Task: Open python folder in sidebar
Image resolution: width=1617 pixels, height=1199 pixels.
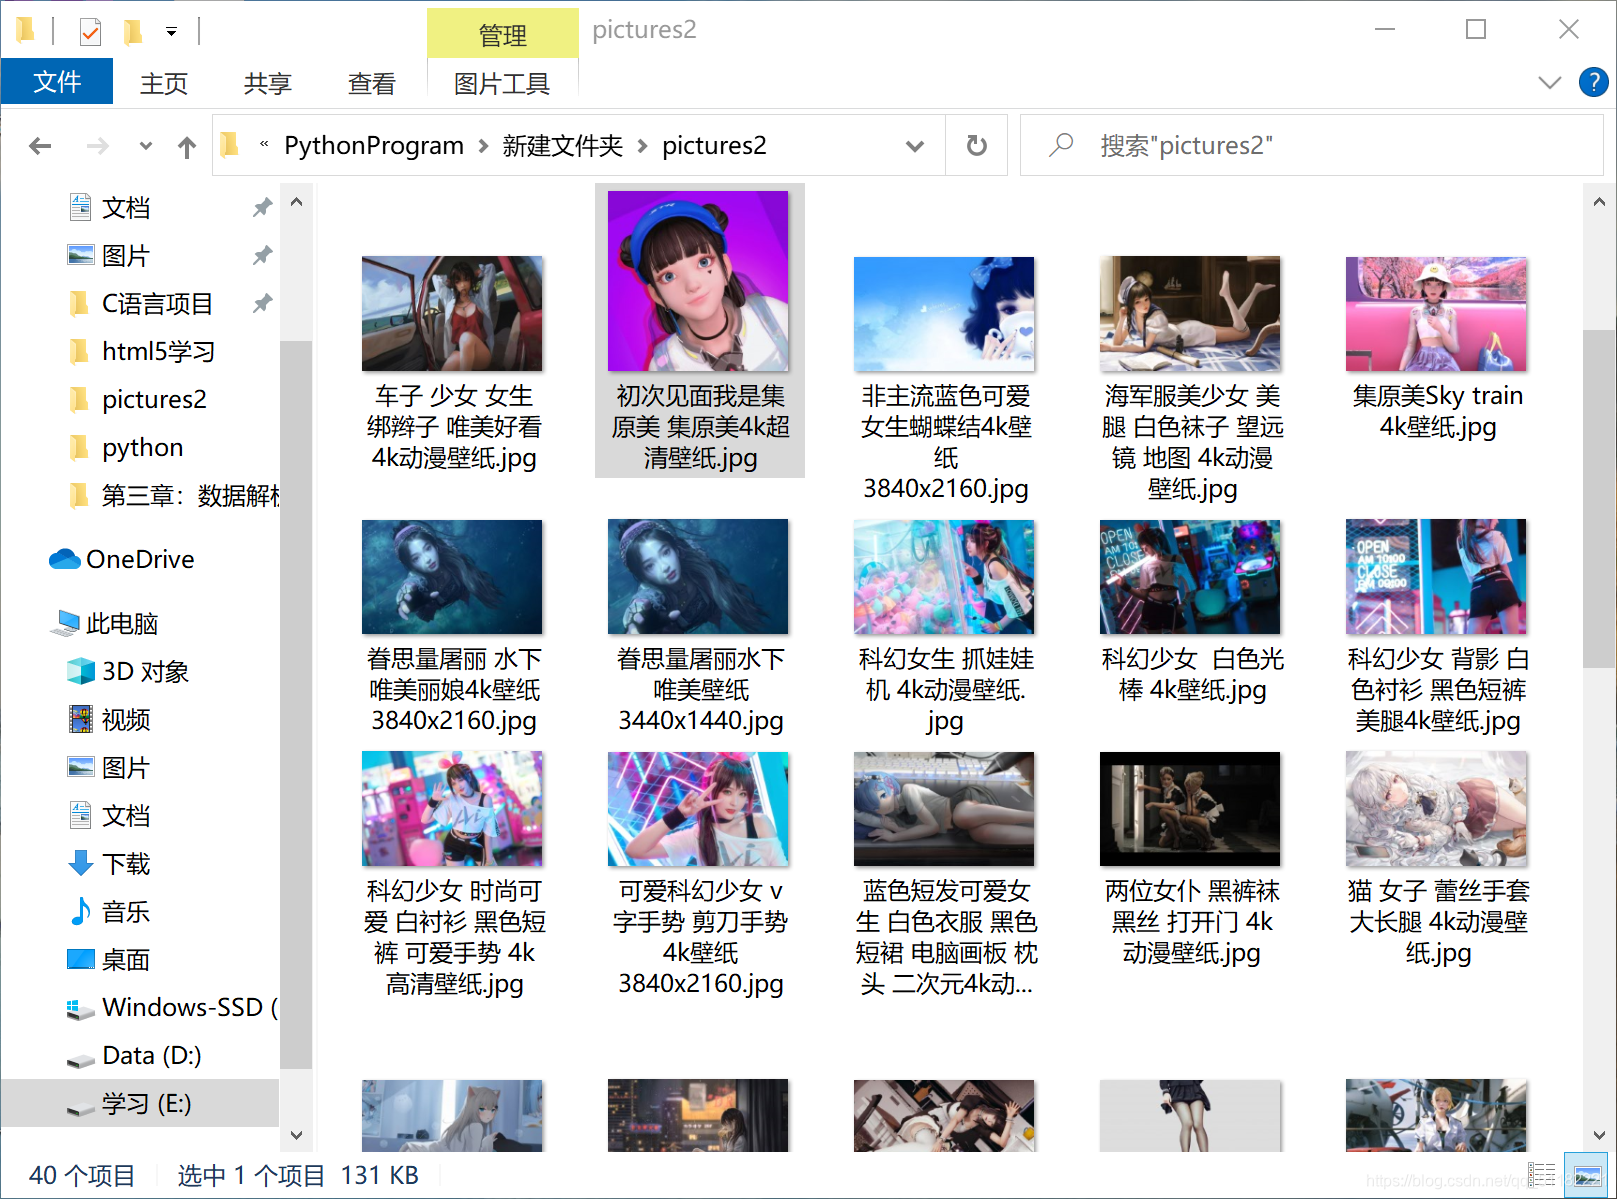Action: pyautogui.click(x=142, y=448)
